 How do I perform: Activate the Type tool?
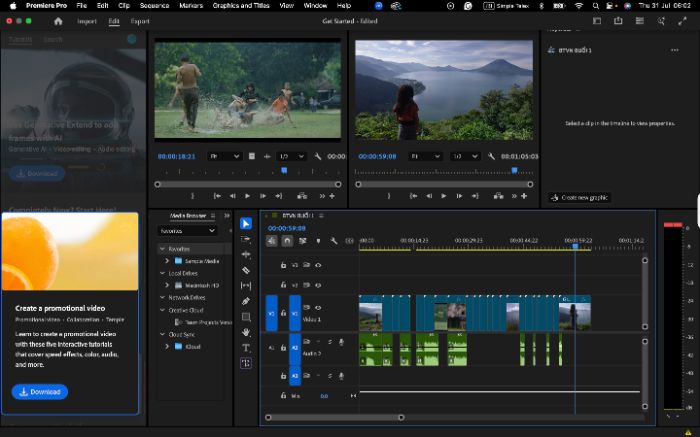(x=246, y=348)
